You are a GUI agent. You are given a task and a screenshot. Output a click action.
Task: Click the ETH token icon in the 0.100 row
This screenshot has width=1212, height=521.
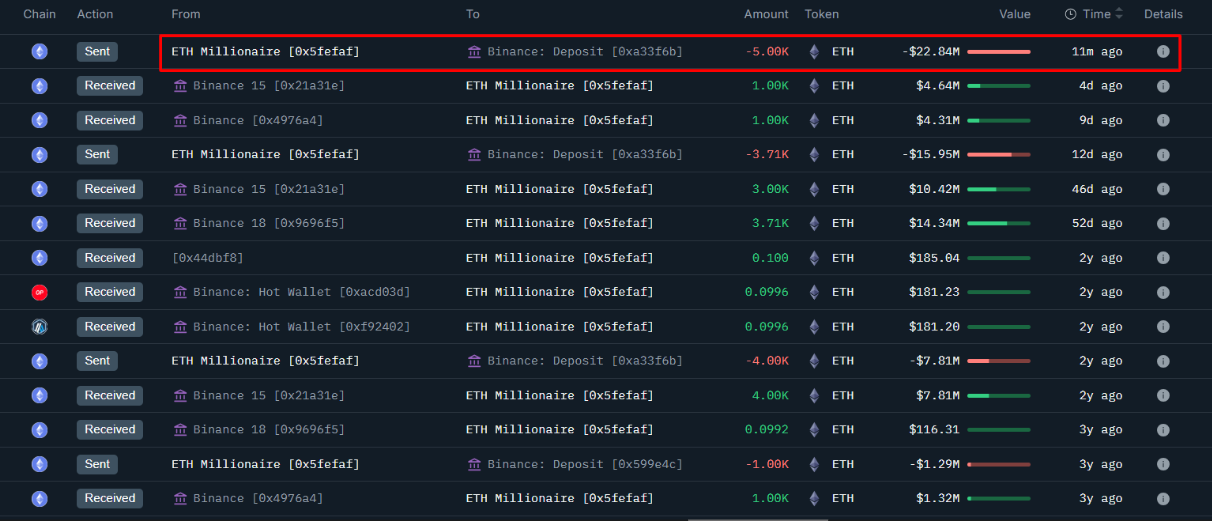(814, 258)
